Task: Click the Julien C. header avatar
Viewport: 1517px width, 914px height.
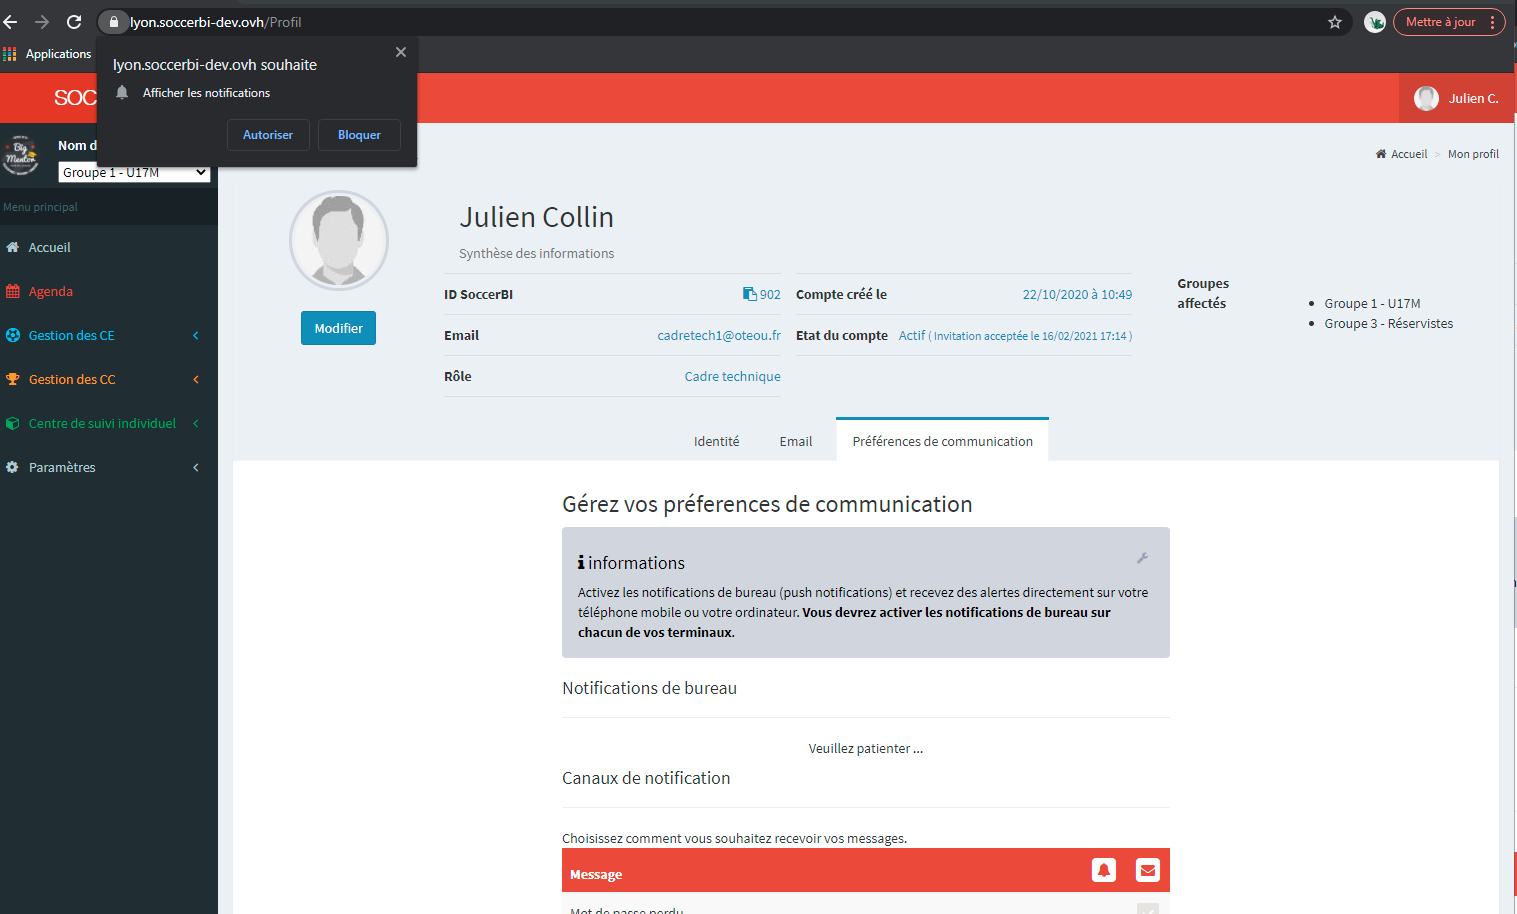Action: (x=1426, y=98)
